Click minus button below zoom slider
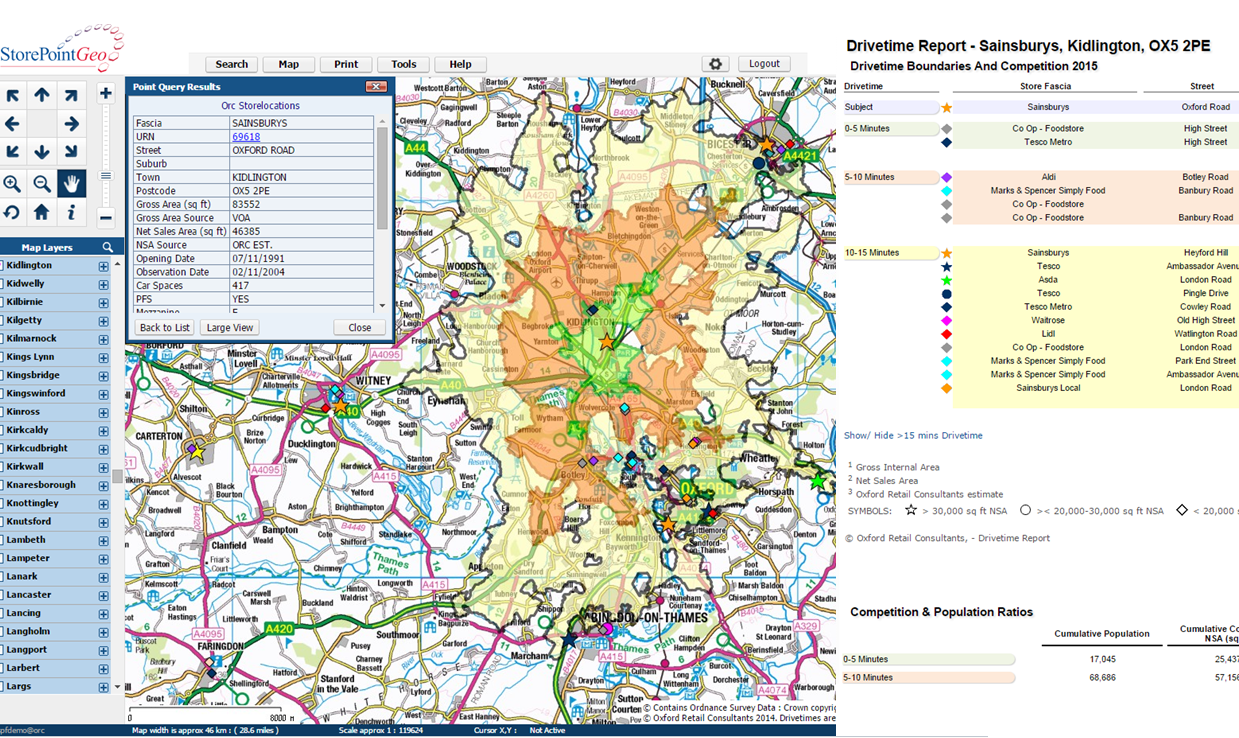1239x738 pixels. tap(106, 217)
